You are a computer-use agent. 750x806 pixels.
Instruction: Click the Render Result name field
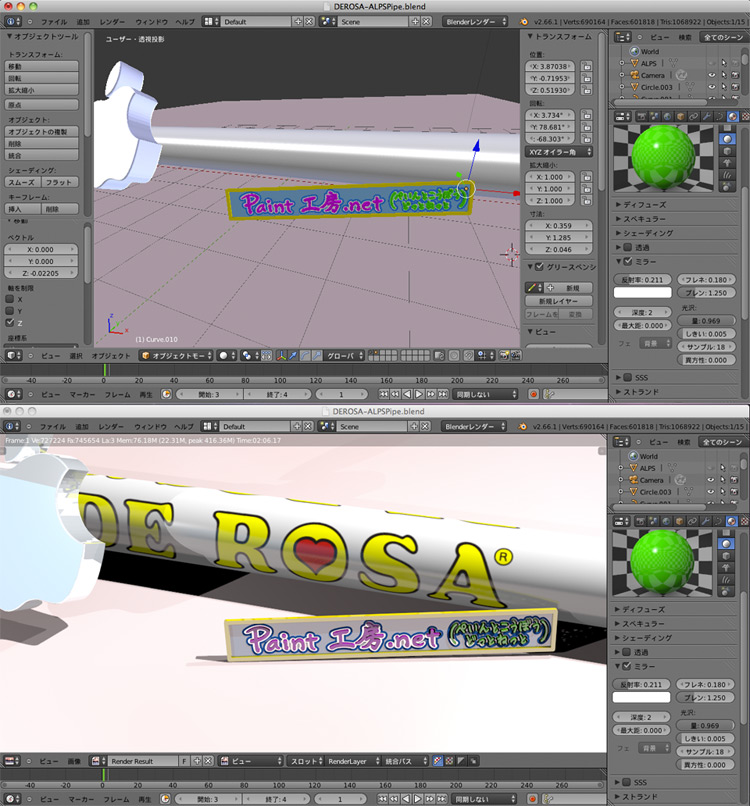click(x=142, y=761)
